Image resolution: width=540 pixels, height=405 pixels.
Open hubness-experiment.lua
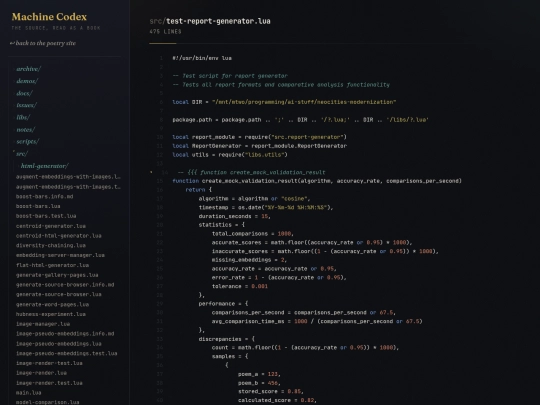51,314
